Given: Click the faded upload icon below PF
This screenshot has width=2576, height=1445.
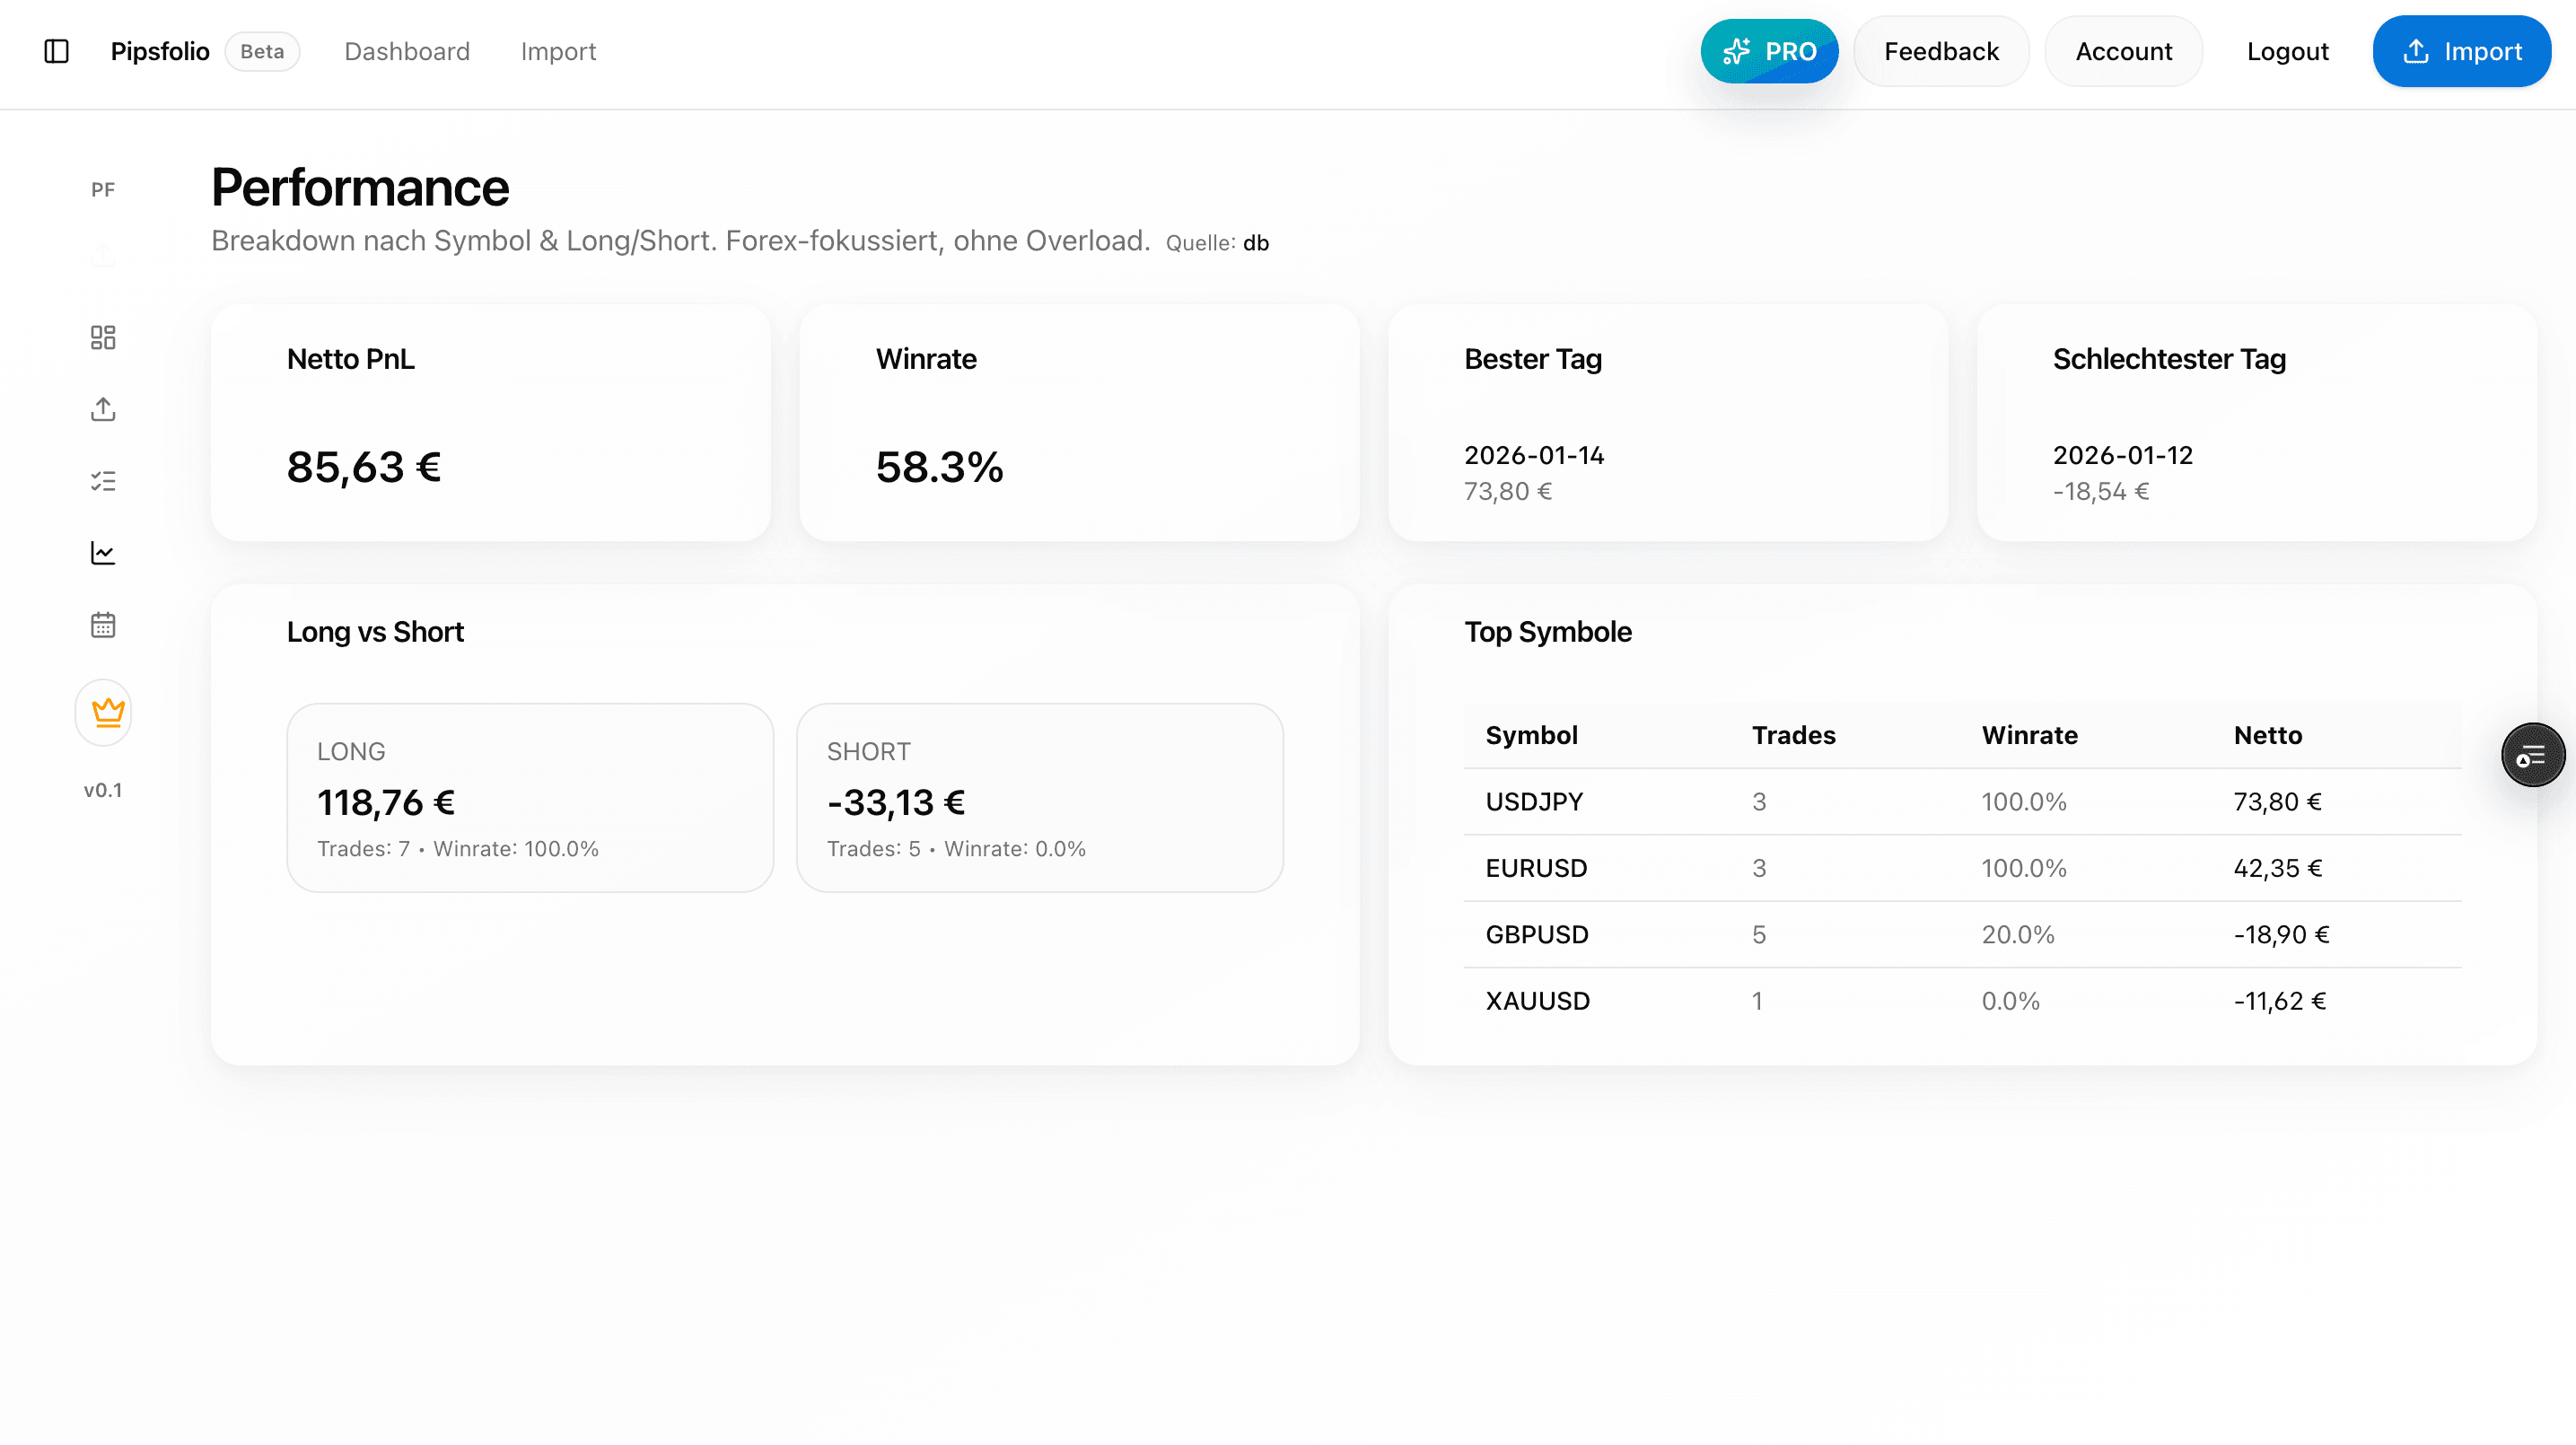Looking at the screenshot, I should [103, 255].
